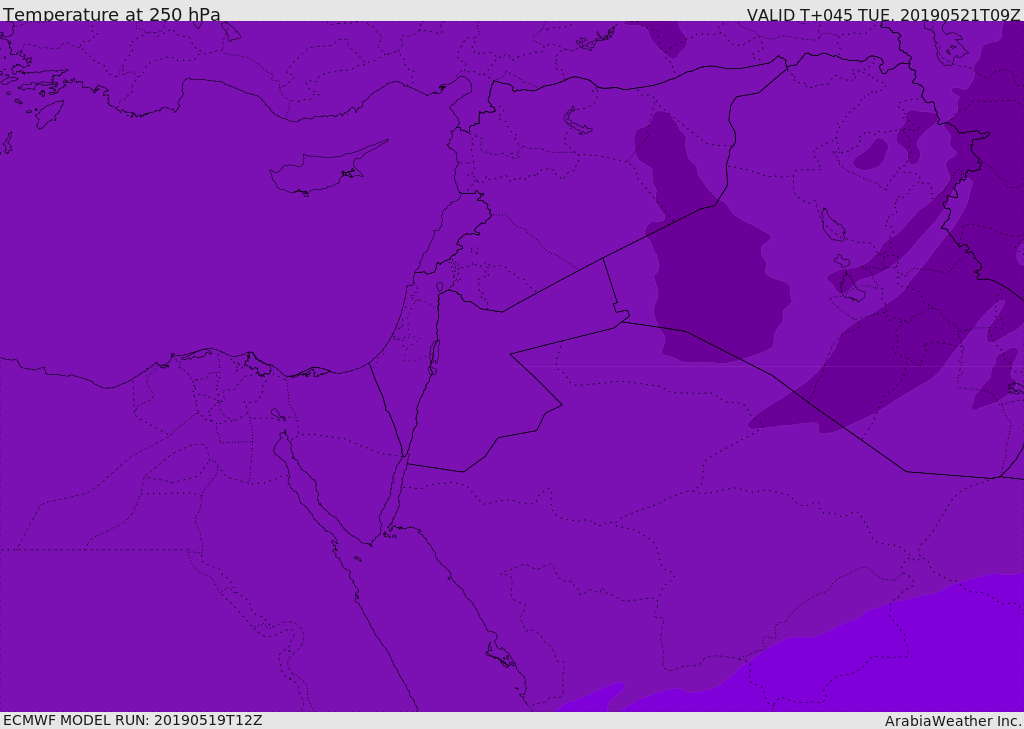Image resolution: width=1024 pixels, height=729 pixels.
Task: Click the 'VALID T+045 TUE. 20190521T09Z' timestamp
Action: pos(884,14)
